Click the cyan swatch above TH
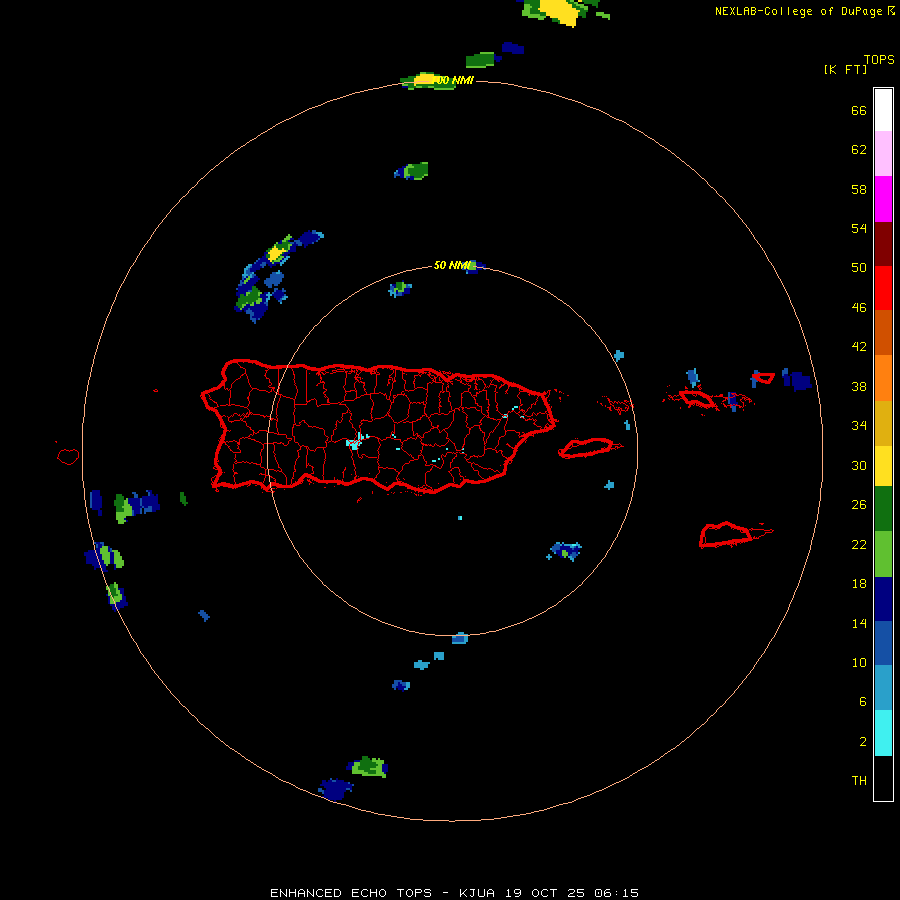900x900 pixels. (883, 733)
